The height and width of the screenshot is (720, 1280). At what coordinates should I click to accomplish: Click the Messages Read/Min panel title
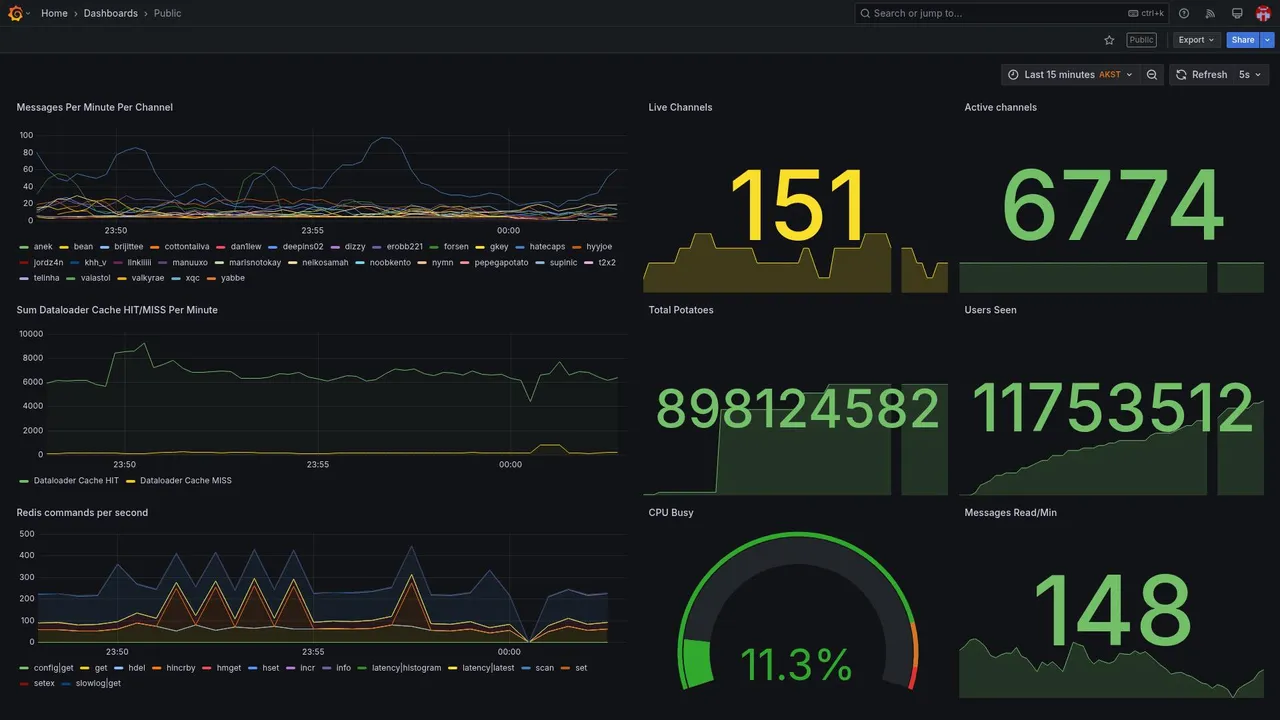click(x=1010, y=513)
